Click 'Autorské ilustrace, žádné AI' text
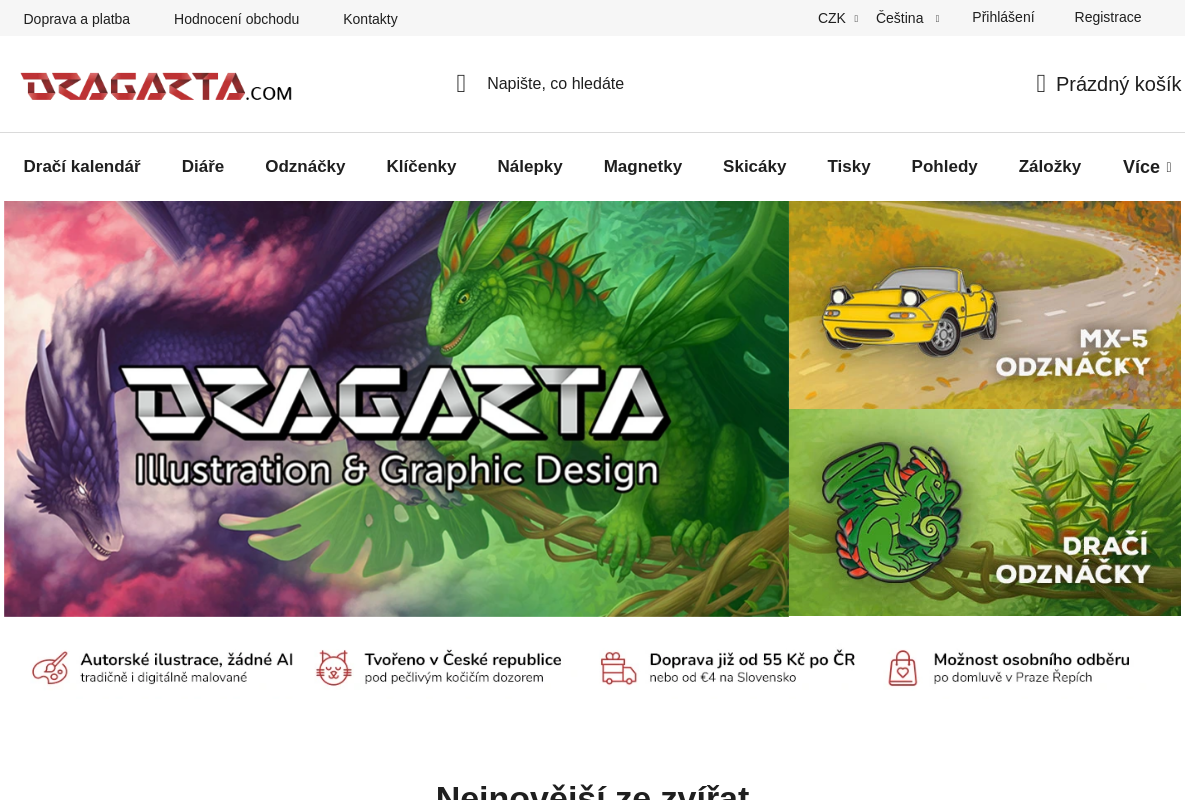This screenshot has height=800, width=1200. pyautogui.click(x=187, y=660)
